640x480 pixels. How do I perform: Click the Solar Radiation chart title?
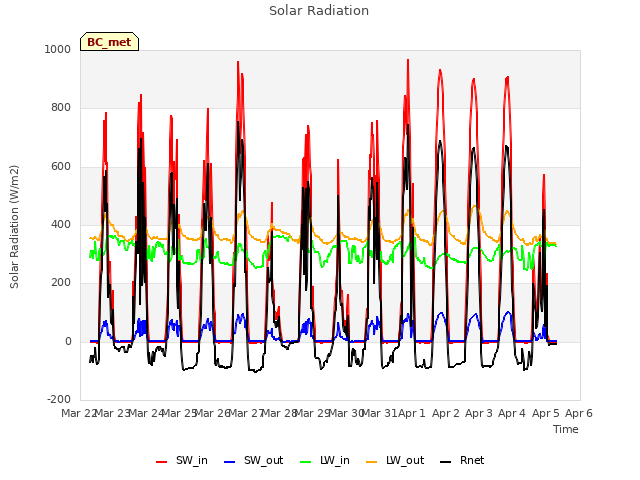pyautogui.click(x=319, y=11)
